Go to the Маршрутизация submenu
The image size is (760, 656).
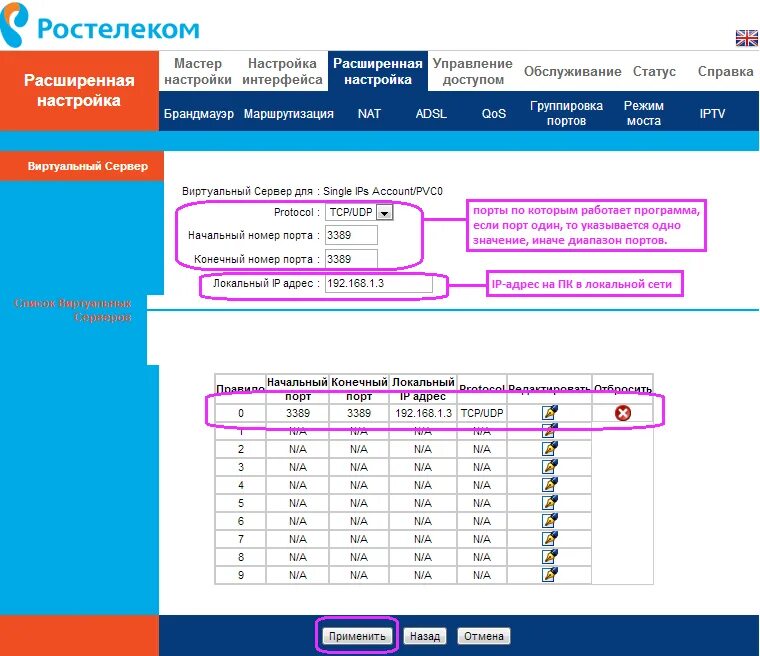tap(288, 113)
